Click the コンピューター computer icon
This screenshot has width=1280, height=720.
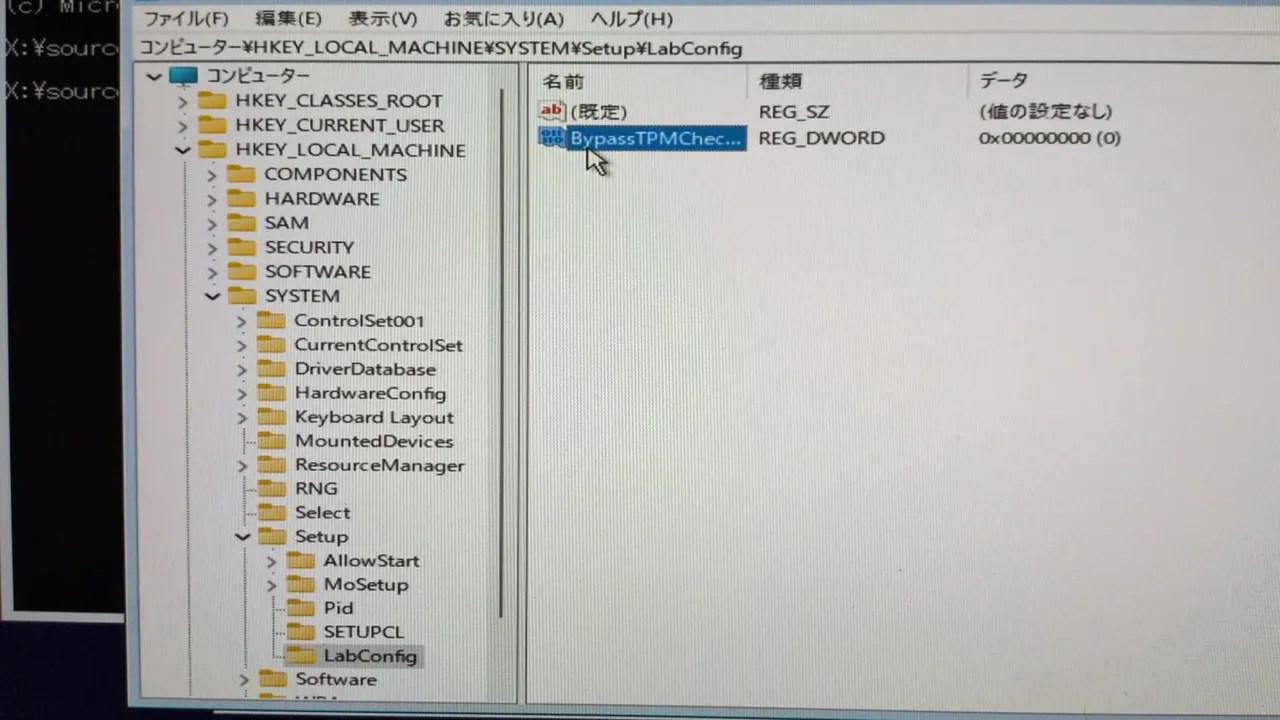pyautogui.click(x=184, y=76)
